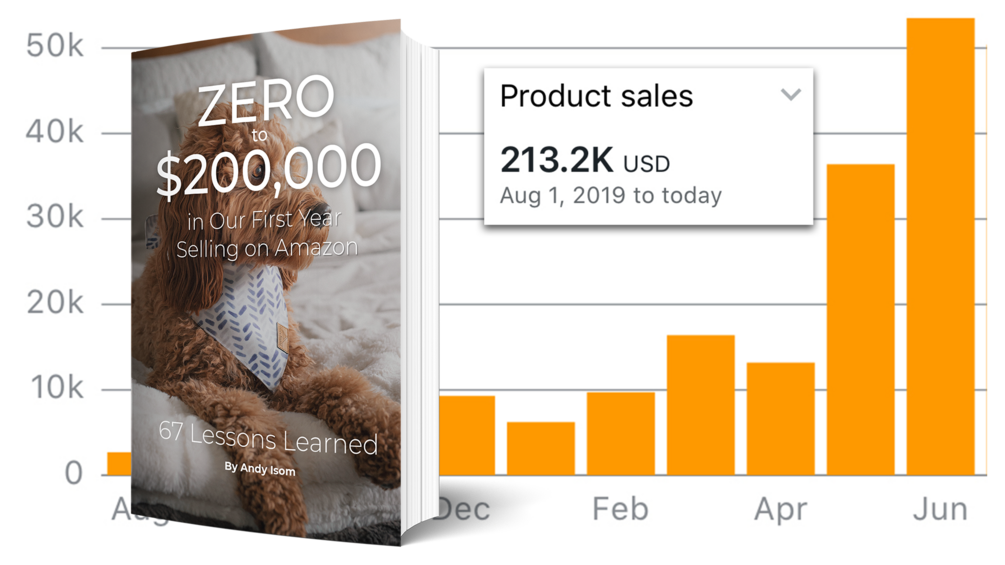Image resolution: width=1005 pixels, height=565 pixels.
Task: Click the 50k y-axis label
Action: pyautogui.click(x=55, y=49)
